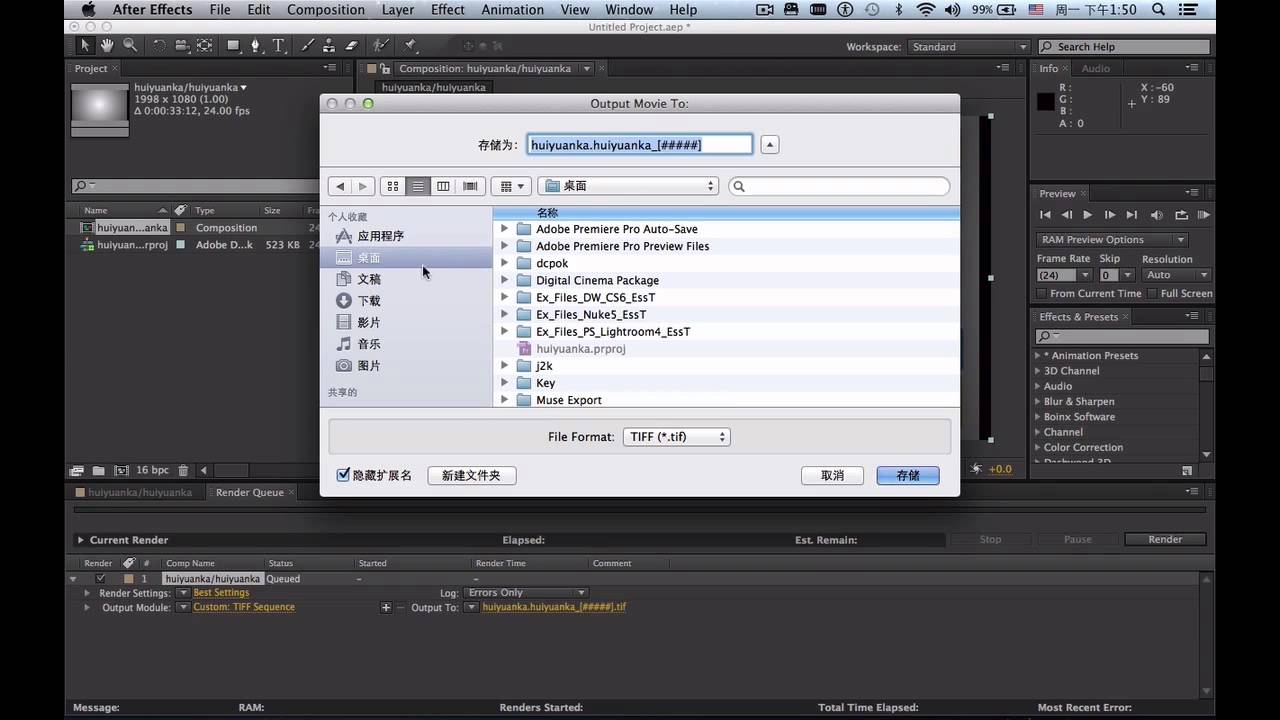The height and width of the screenshot is (720, 1280).
Task: Mute audio in Preview panel
Action: 1157,215
